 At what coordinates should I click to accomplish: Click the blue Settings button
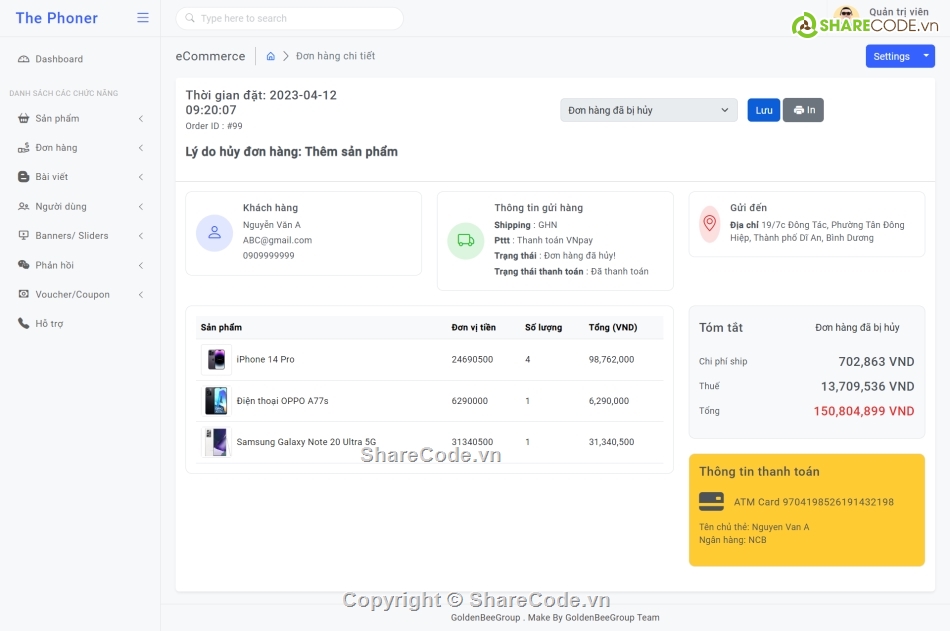pyautogui.click(x=891, y=56)
